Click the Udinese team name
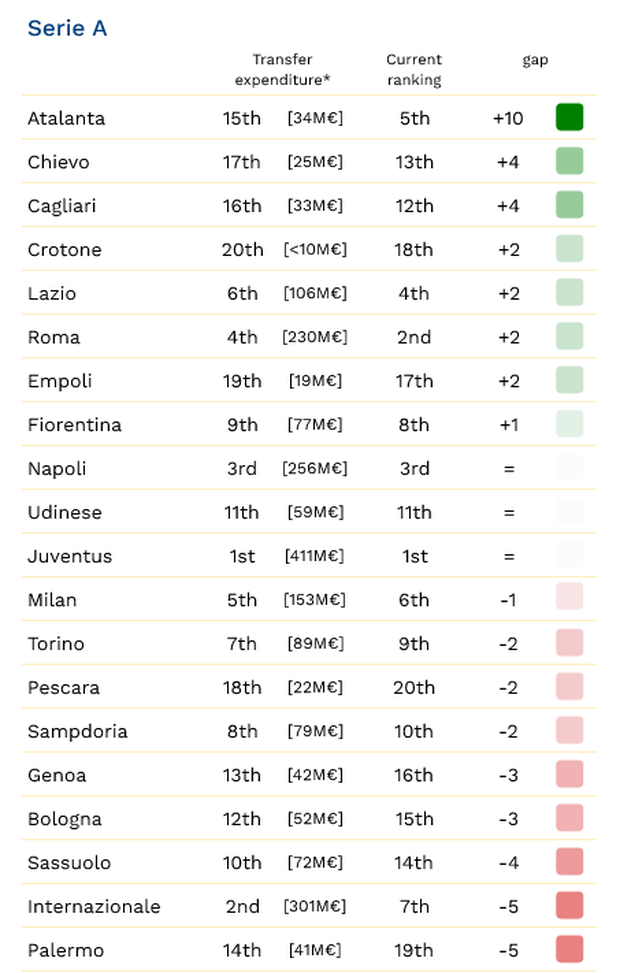The height and width of the screenshot is (973, 620). [x=65, y=512]
